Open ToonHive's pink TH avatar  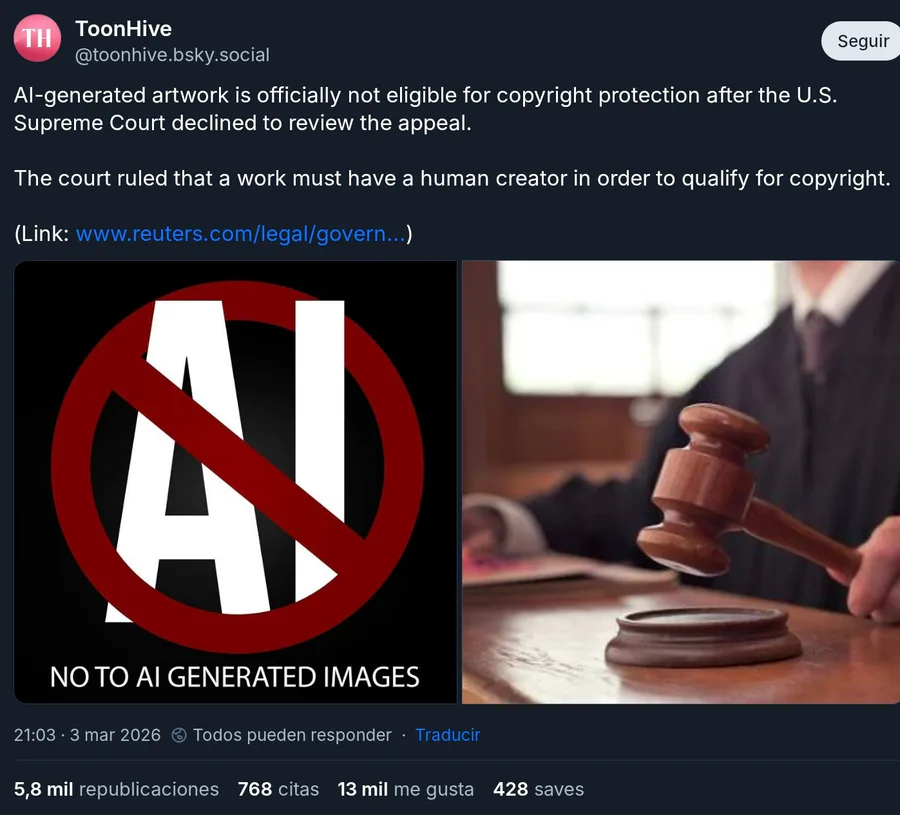click(37, 38)
